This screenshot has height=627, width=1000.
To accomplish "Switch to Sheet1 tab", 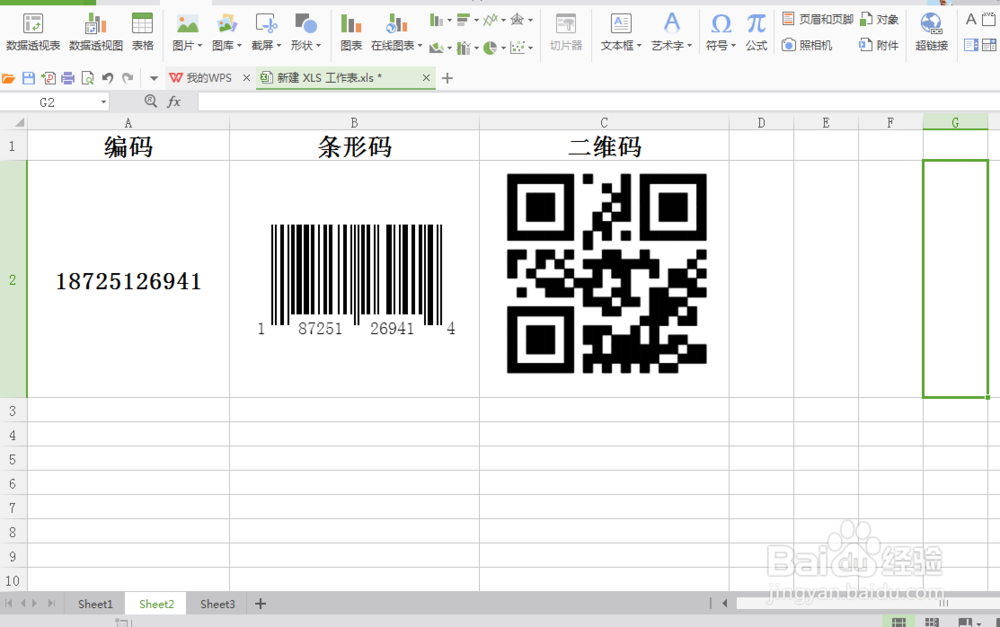I will click(x=95, y=604).
